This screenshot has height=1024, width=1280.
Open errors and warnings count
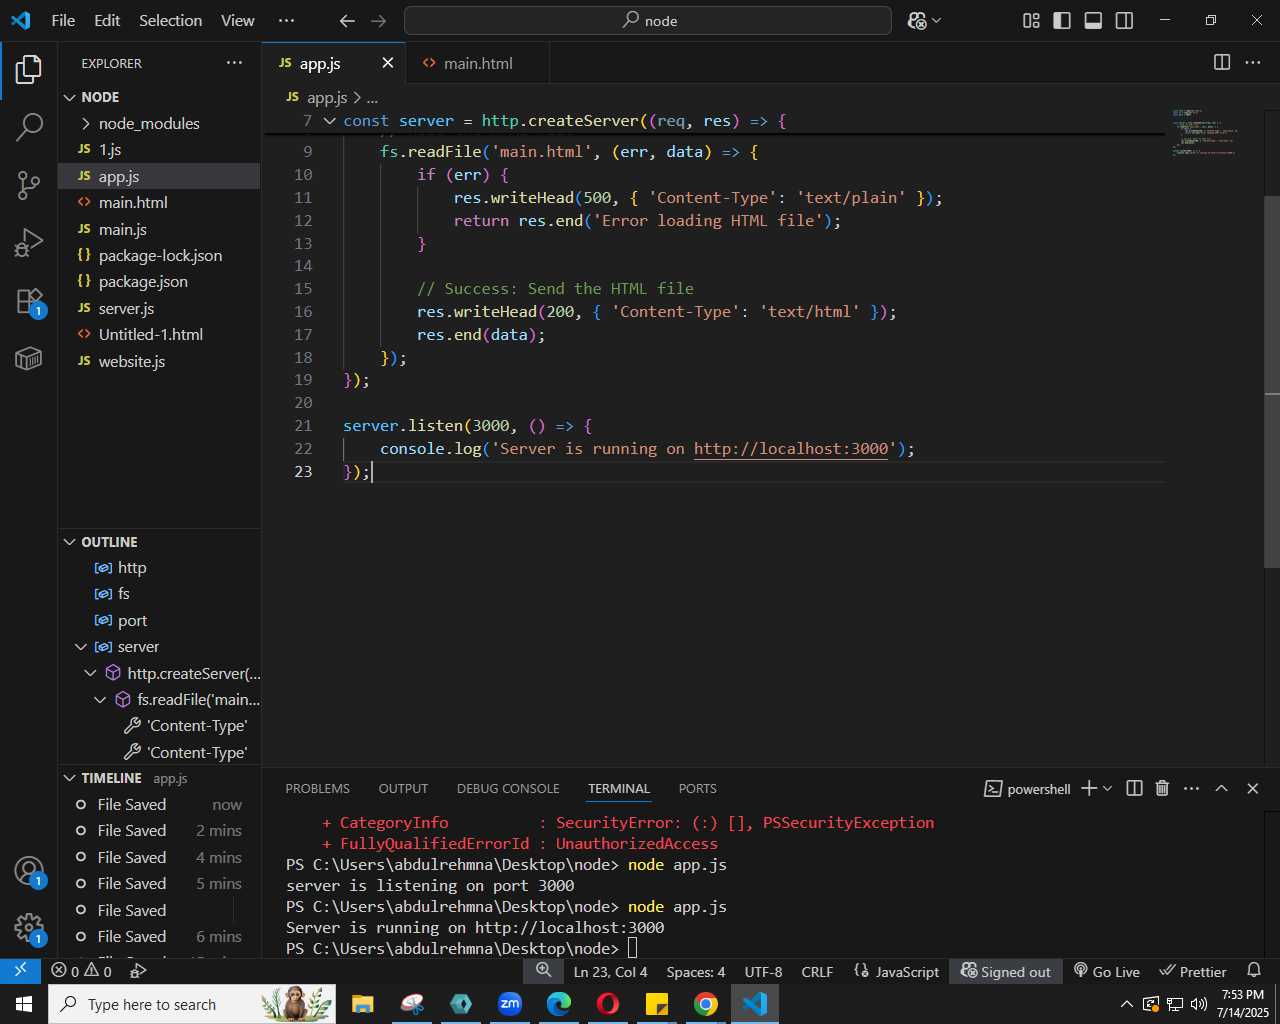click(x=81, y=971)
